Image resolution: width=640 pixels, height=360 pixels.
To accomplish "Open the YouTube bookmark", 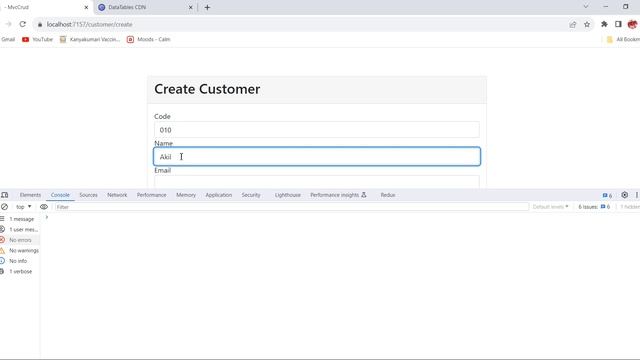I will tap(38, 40).
